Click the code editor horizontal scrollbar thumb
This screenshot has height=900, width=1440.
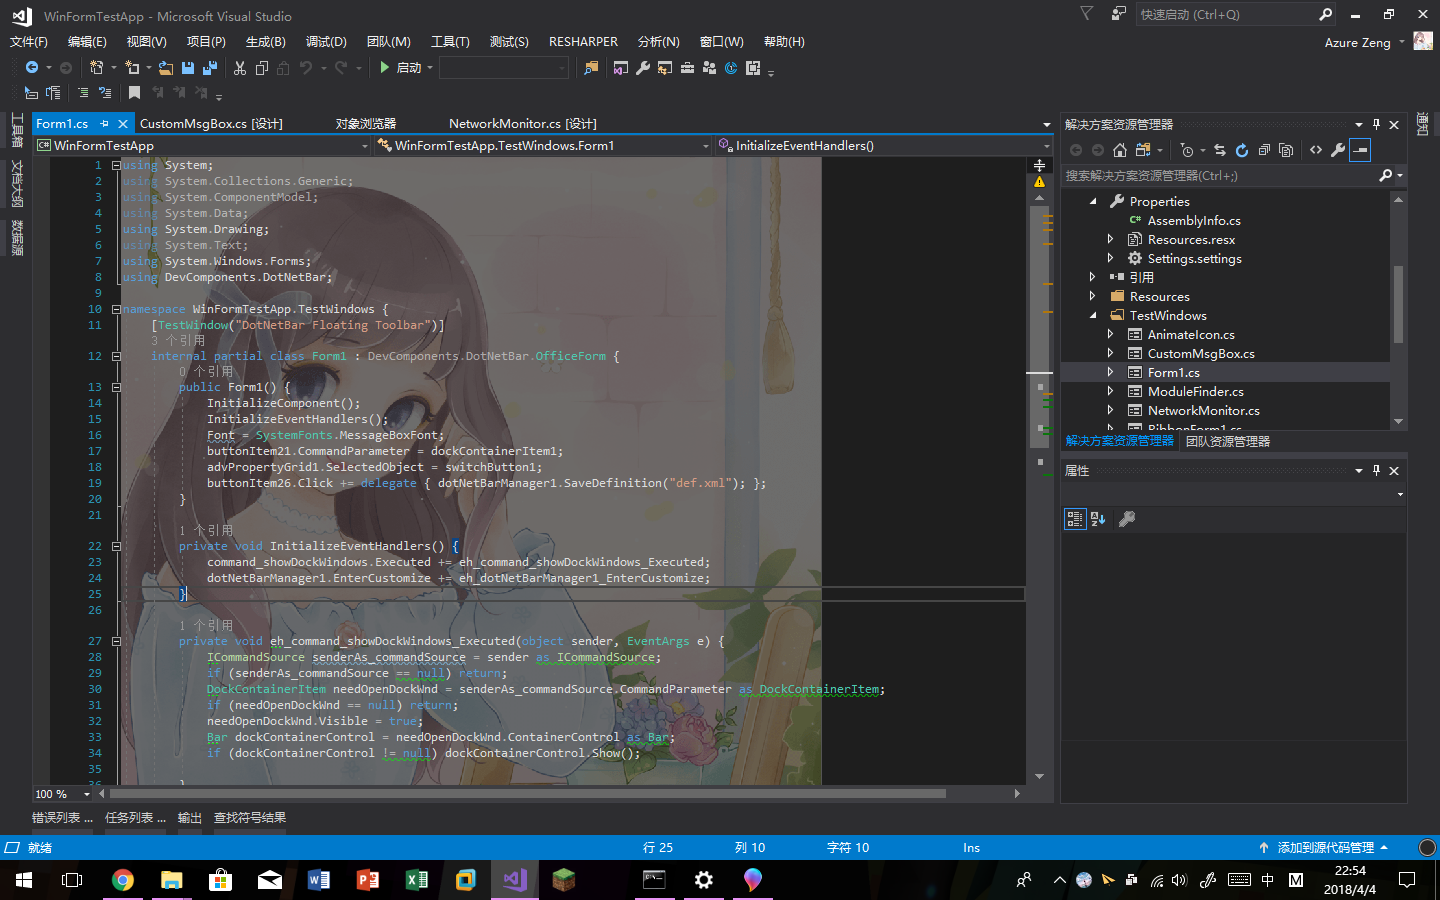[x=527, y=794]
